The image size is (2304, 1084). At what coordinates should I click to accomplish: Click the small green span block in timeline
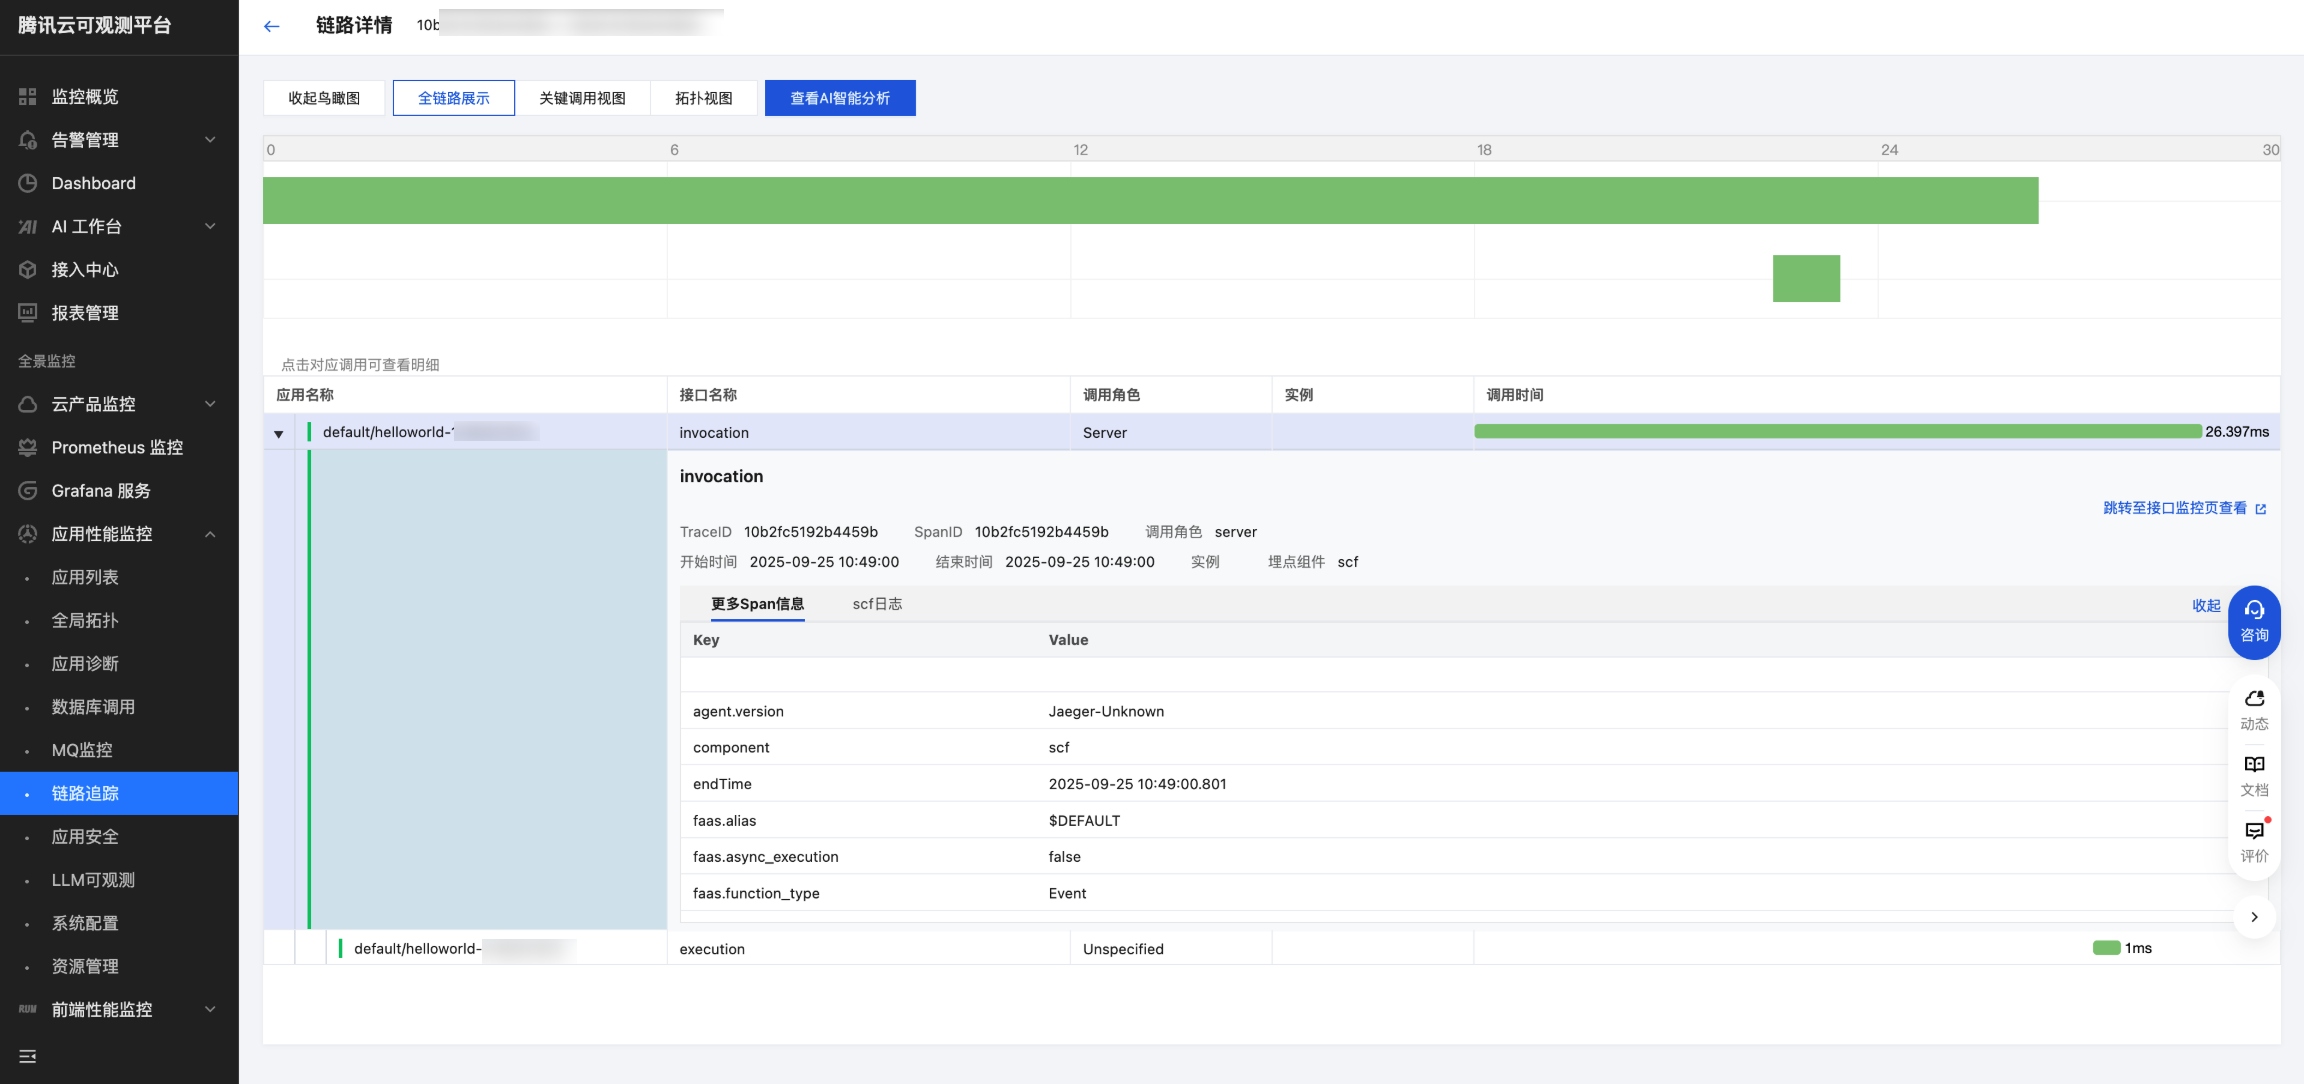pos(1806,278)
